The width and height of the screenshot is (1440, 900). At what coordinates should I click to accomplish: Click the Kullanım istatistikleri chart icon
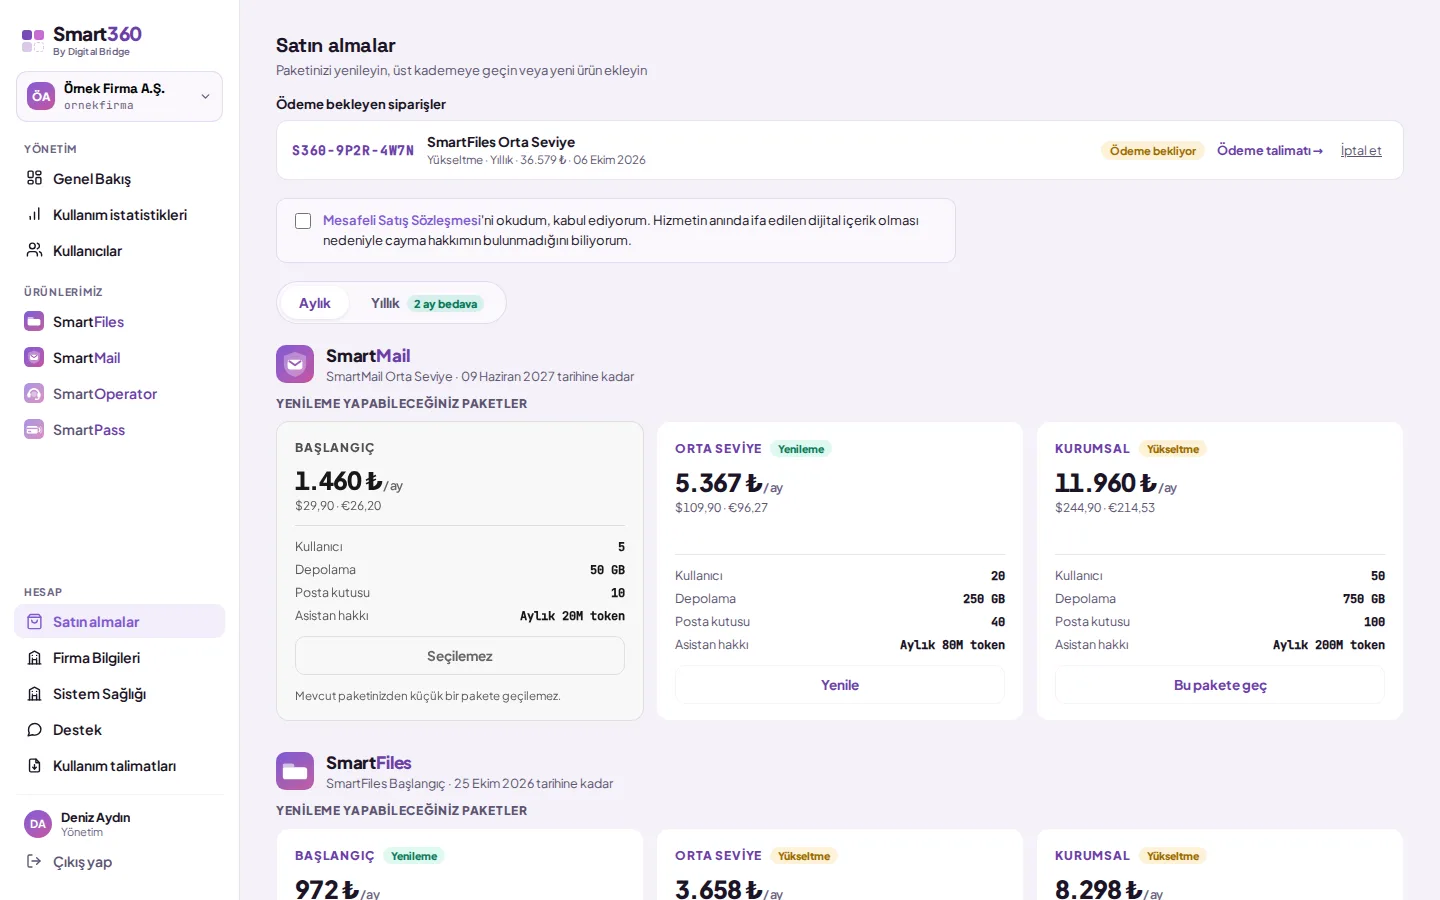(x=34, y=214)
